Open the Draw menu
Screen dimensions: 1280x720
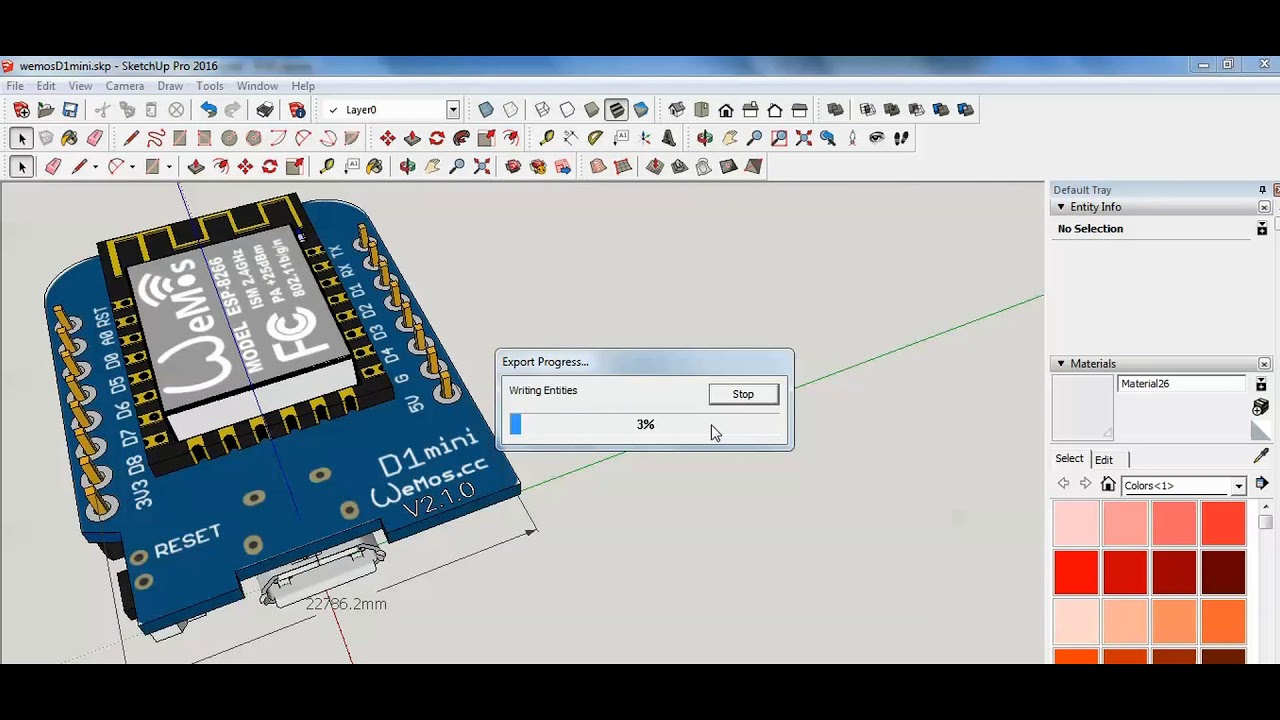[170, 86]
